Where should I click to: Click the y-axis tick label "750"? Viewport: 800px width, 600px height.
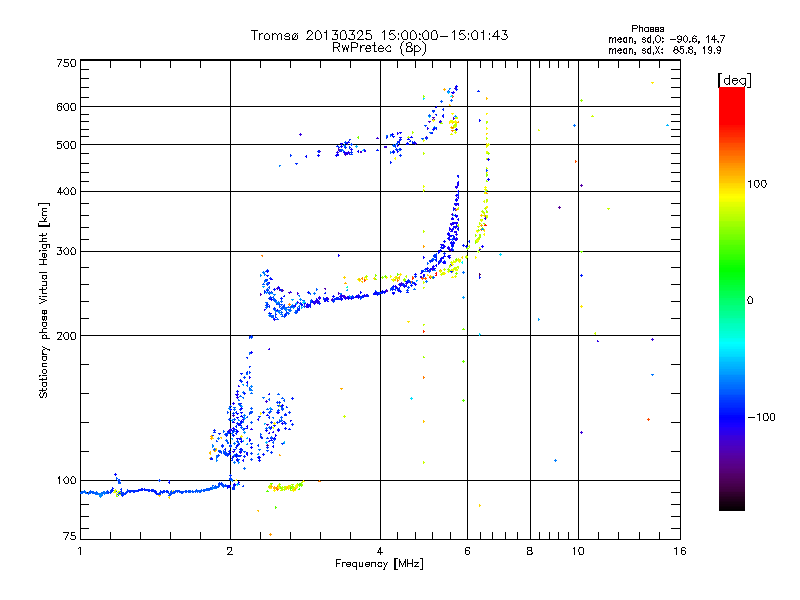point(66,63)
